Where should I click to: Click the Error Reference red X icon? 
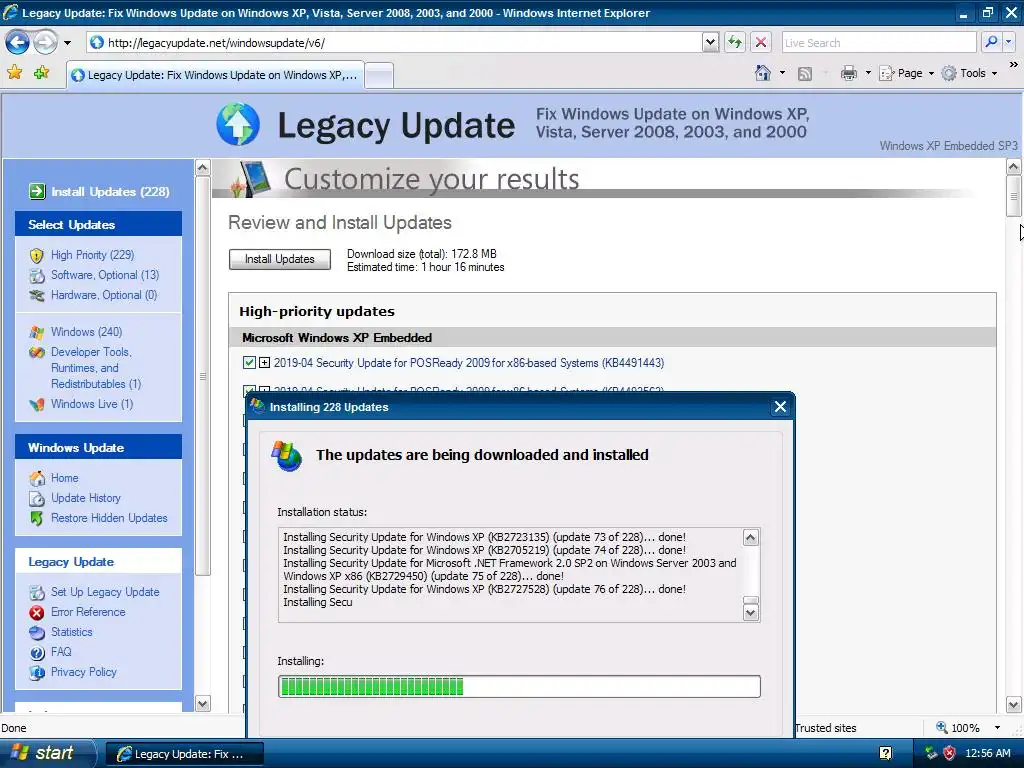(x=37, y=613)
